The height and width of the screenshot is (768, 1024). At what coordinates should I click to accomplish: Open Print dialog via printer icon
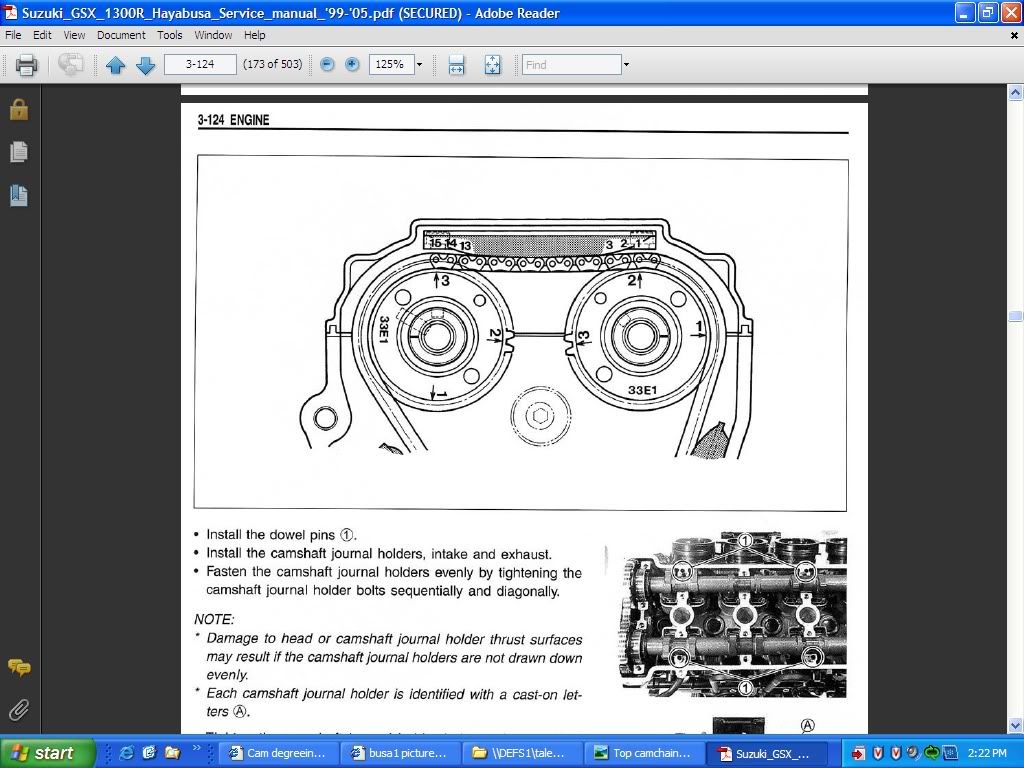(x=26, y=64)
